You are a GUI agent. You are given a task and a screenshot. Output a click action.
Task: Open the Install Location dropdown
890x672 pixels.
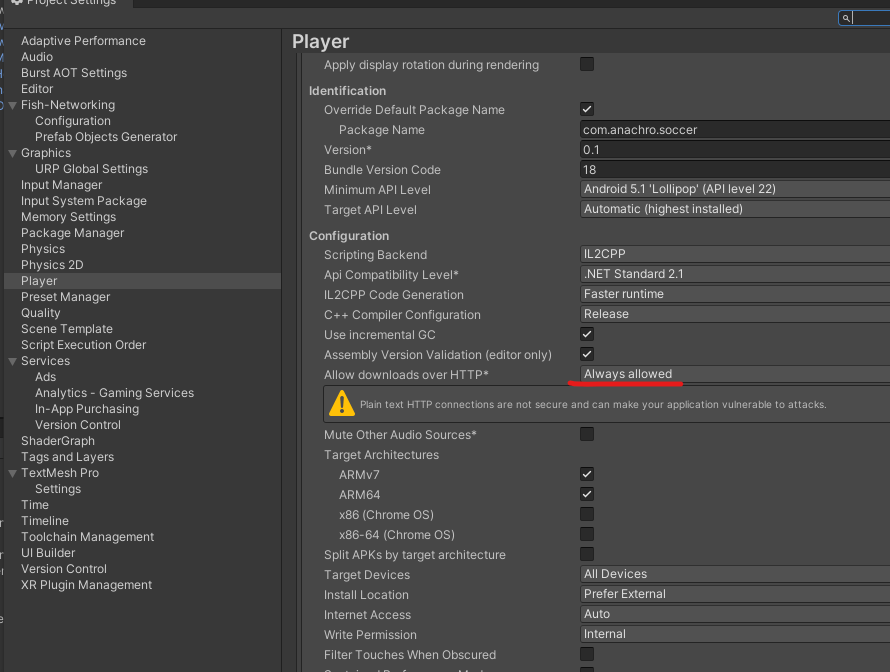pos(735,594)
